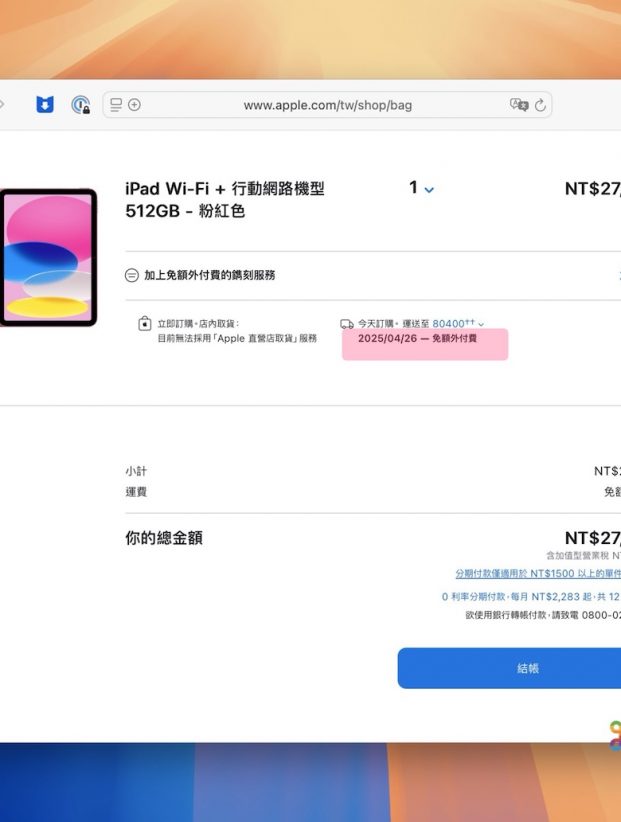Expand the delivery postal code 80400 selector
The height and width of the screenshot is (822, 621).
[458, 324]
